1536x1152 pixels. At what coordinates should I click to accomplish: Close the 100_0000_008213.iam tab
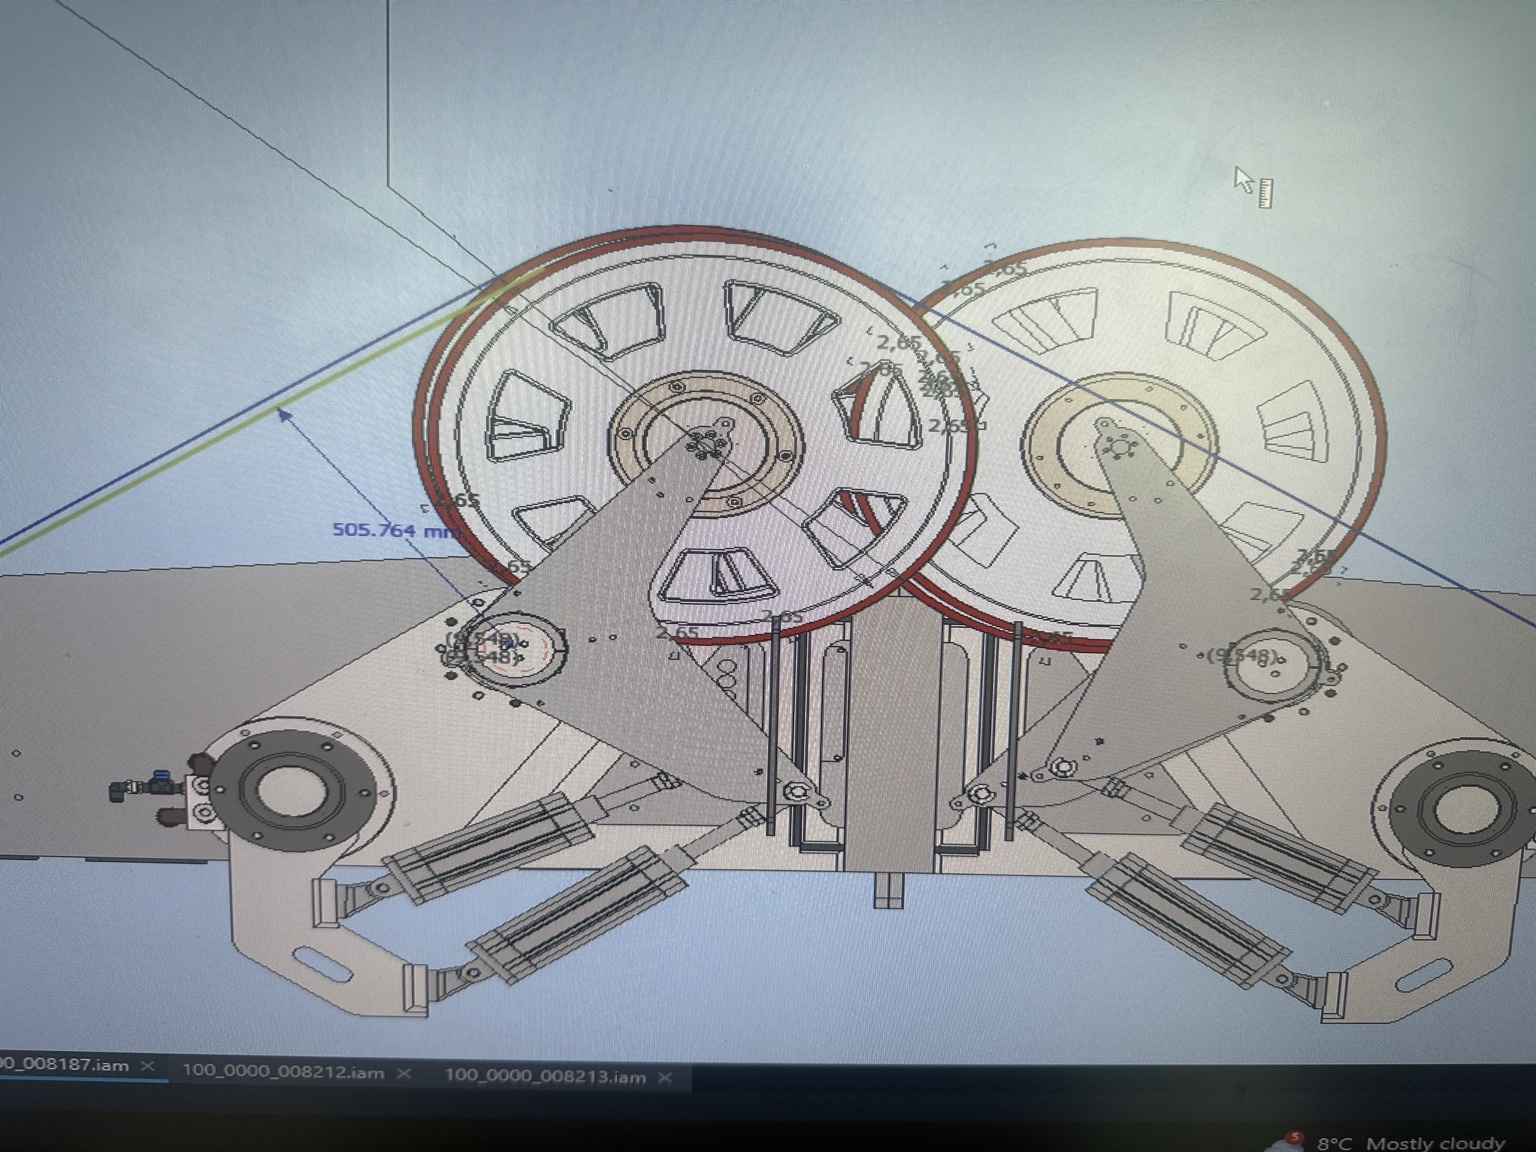pos(665,1077)
